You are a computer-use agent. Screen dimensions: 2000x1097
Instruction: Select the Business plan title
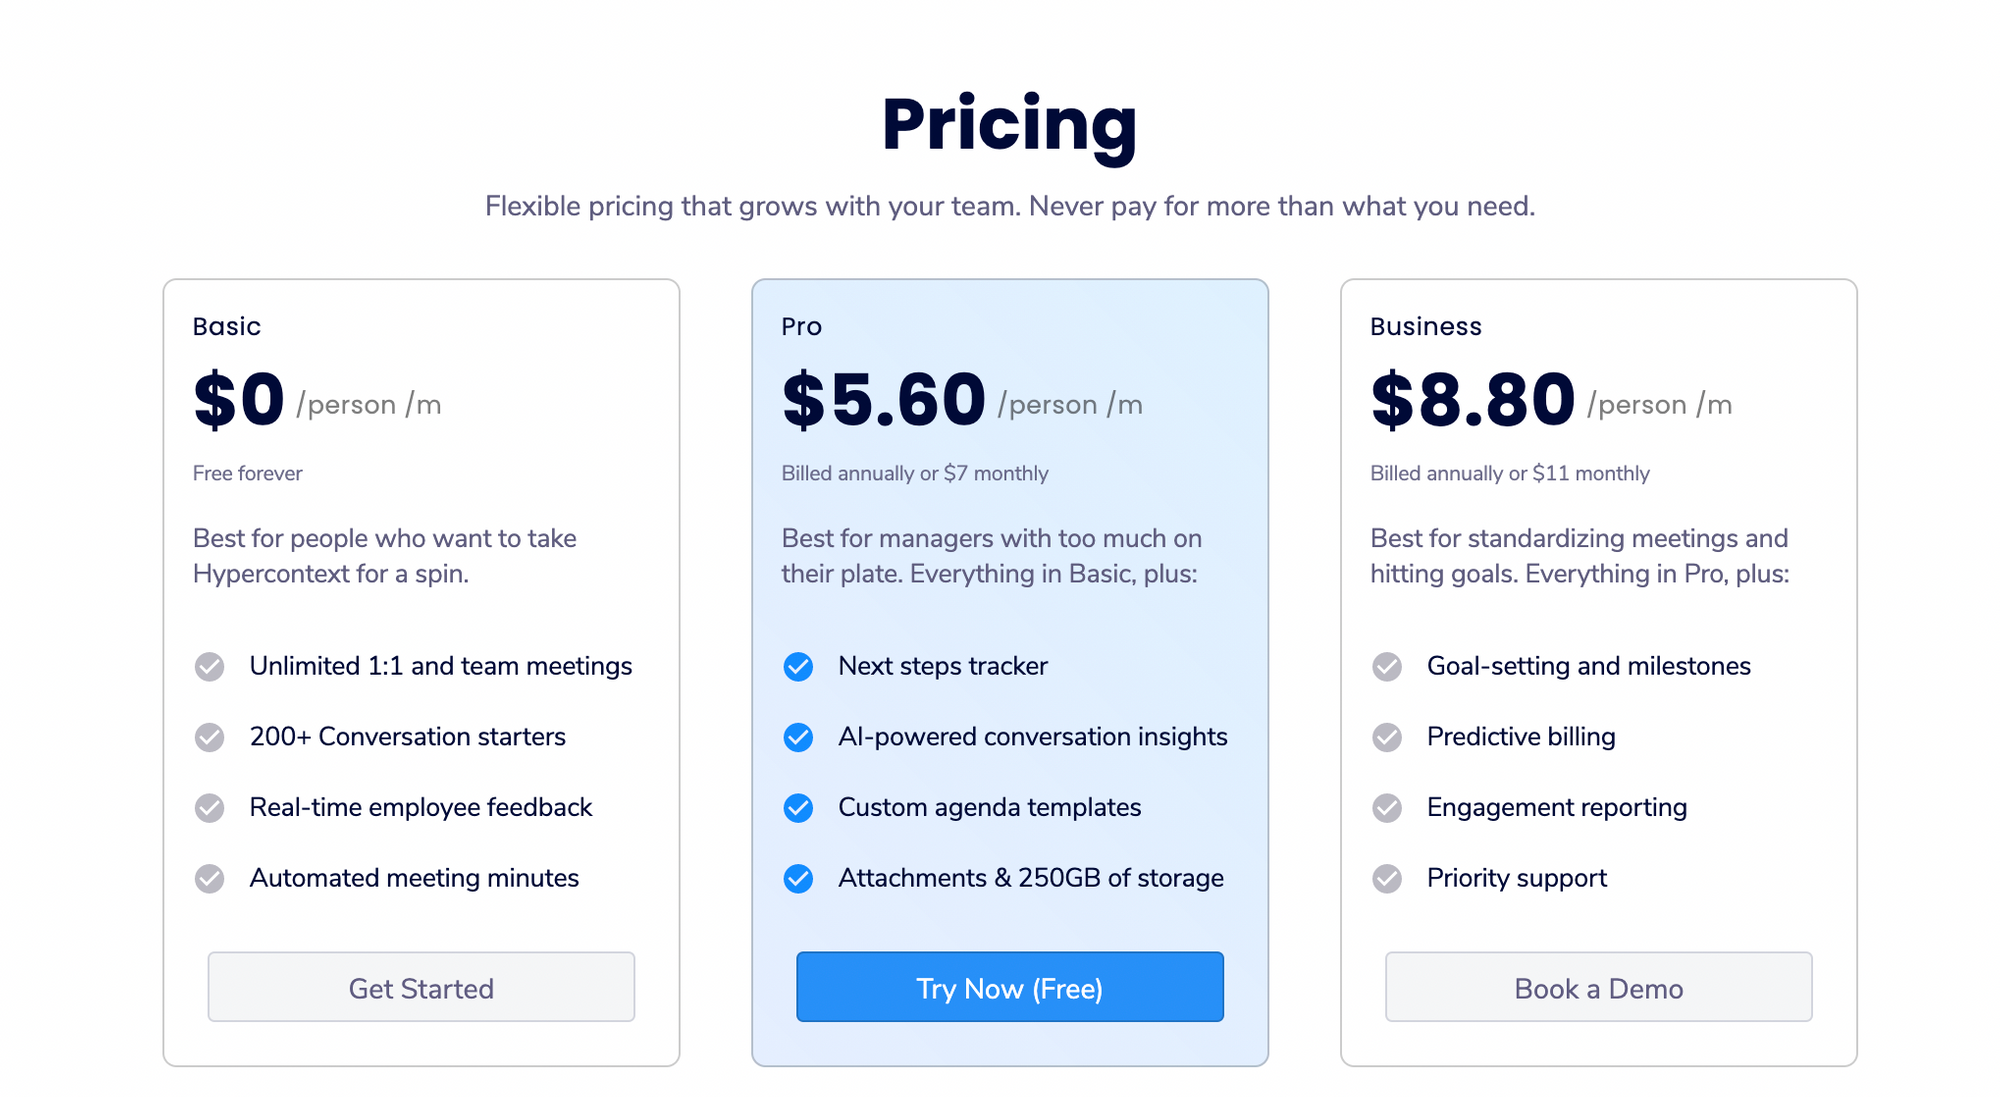tap(1426, 326)
